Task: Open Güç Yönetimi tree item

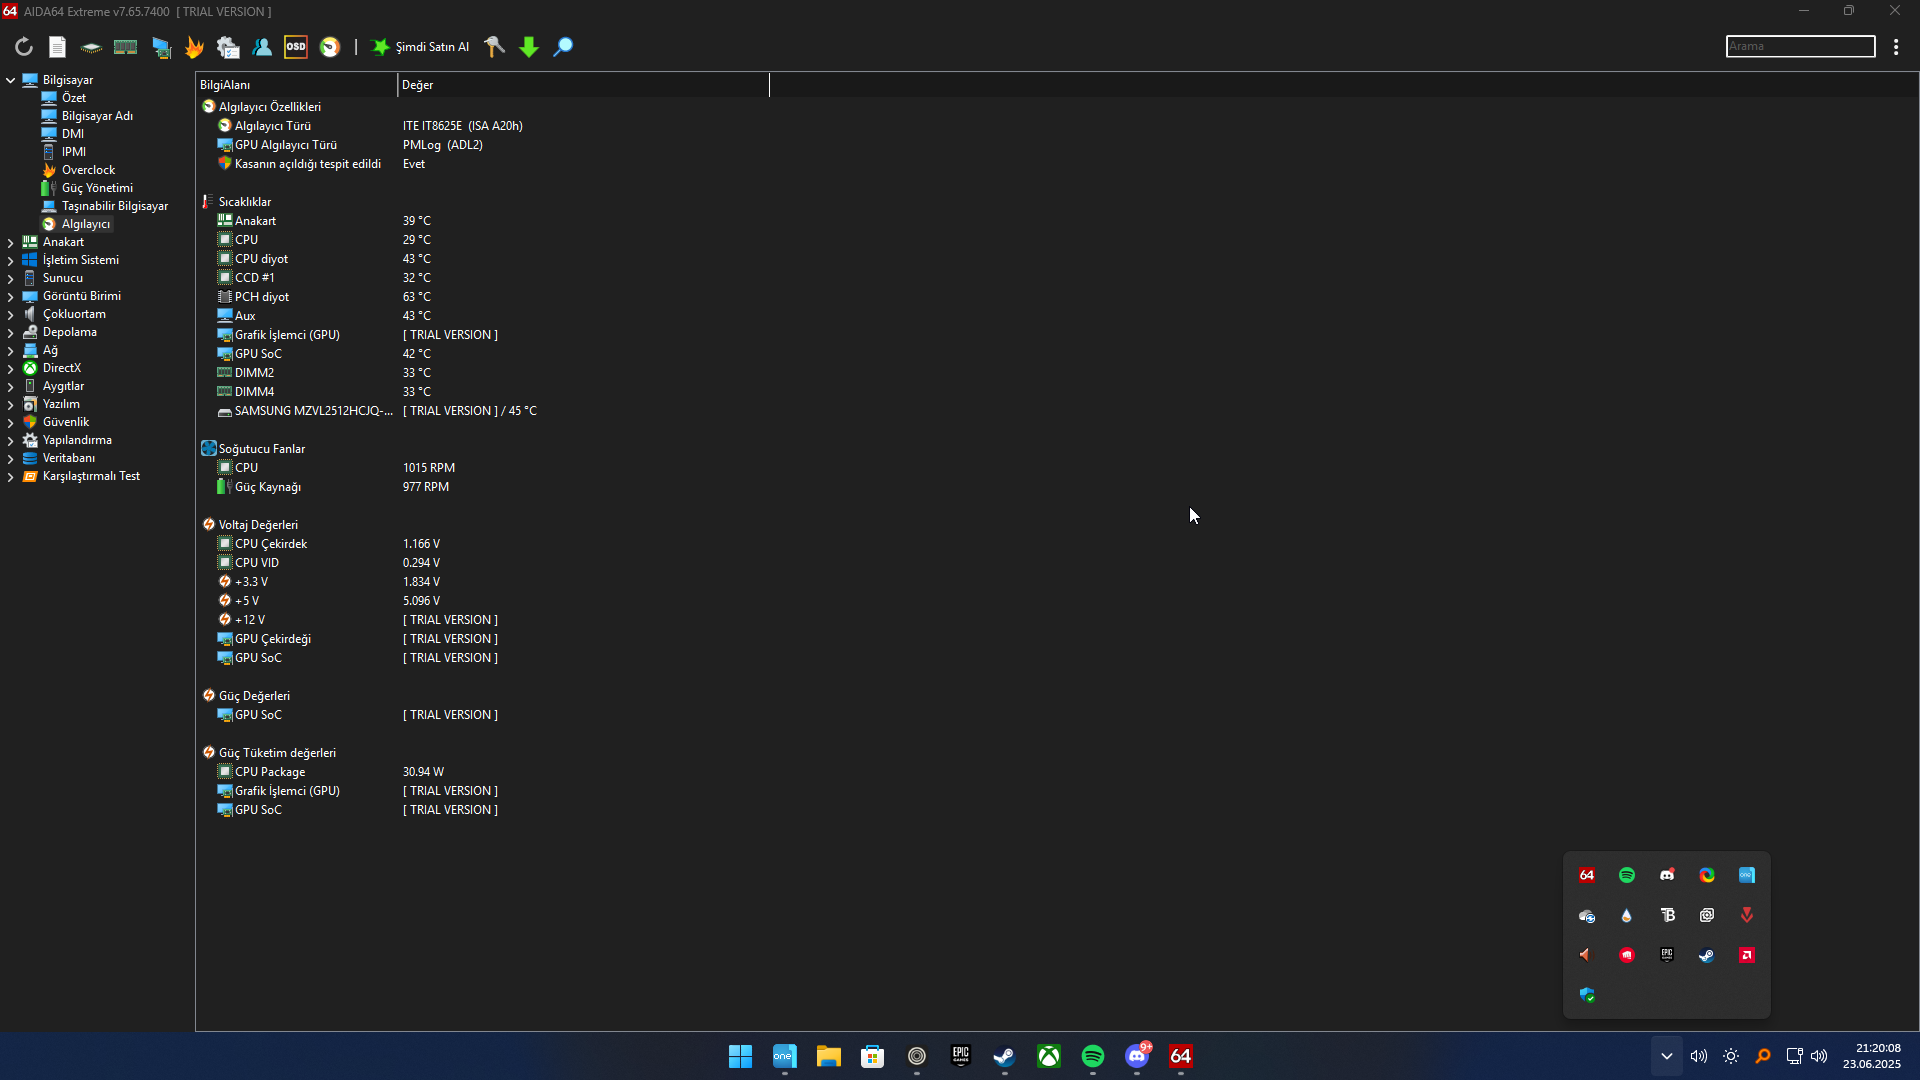Action: click(97, 188)
